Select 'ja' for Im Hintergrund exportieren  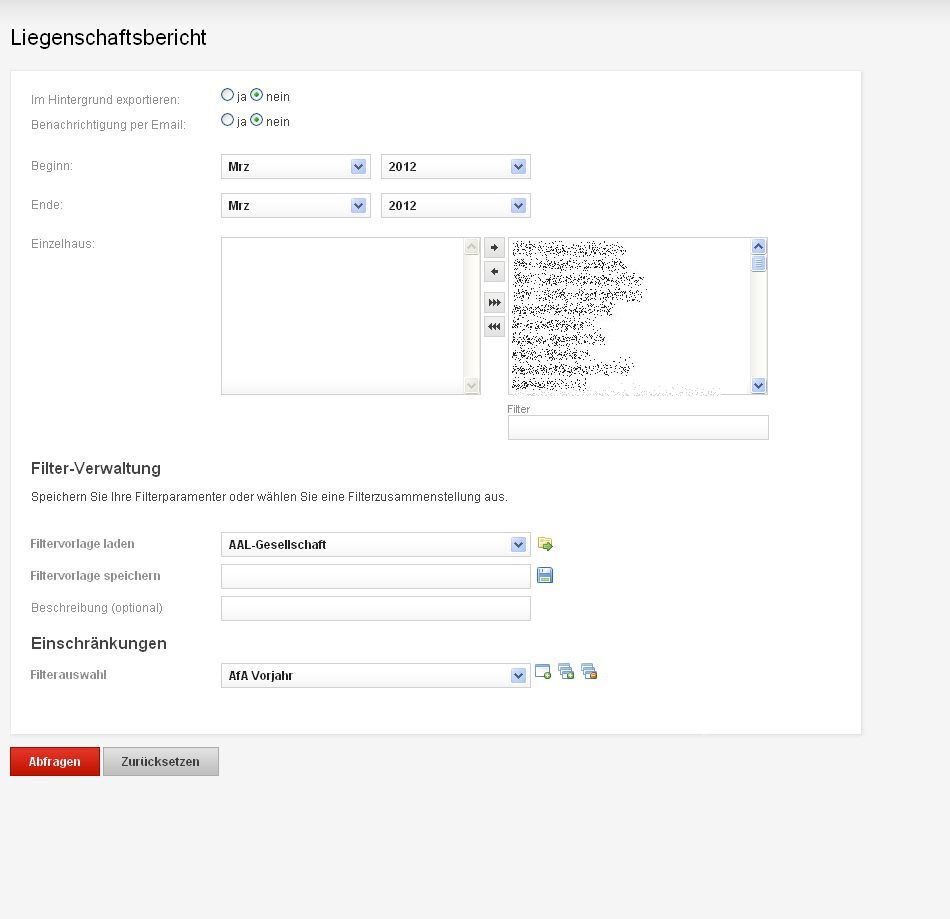(x=227, y=95)
